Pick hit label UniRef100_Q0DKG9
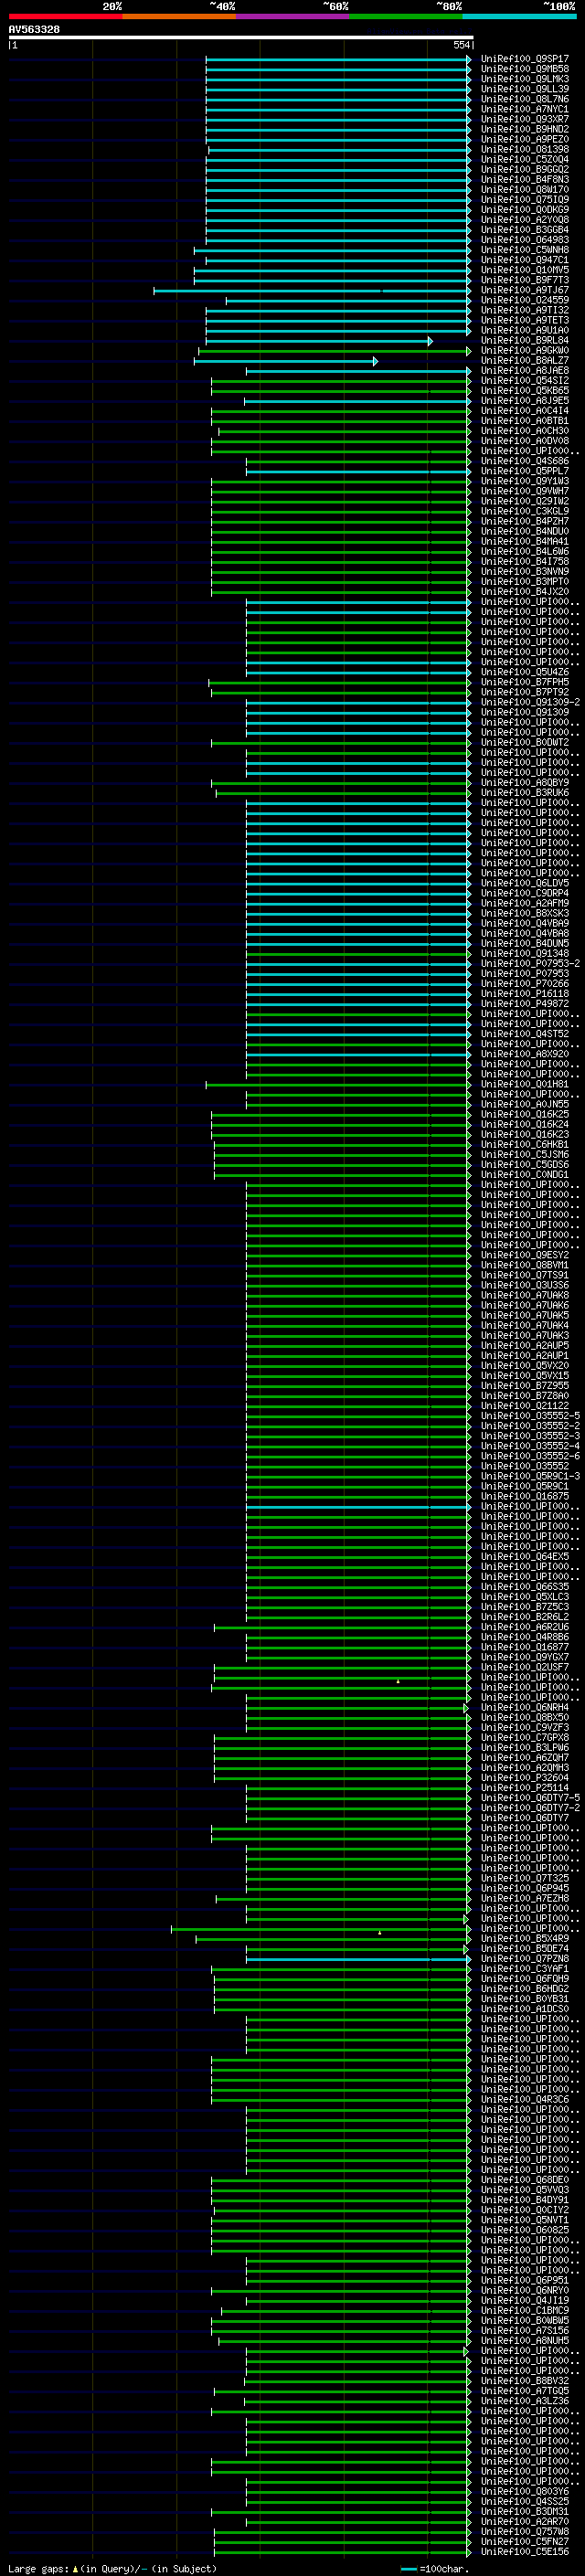 [525, 209]
